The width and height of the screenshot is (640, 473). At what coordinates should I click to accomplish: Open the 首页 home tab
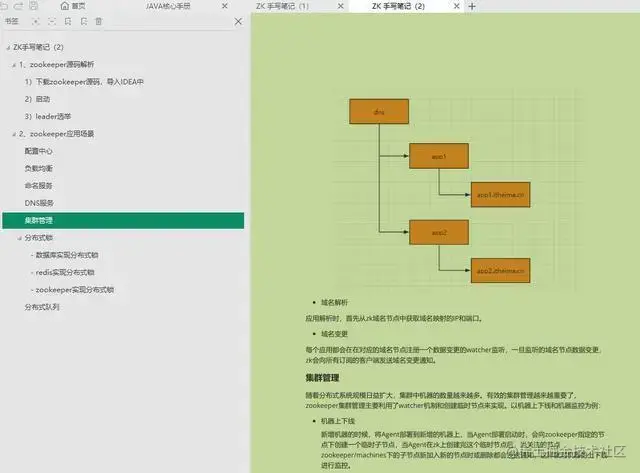73,6
